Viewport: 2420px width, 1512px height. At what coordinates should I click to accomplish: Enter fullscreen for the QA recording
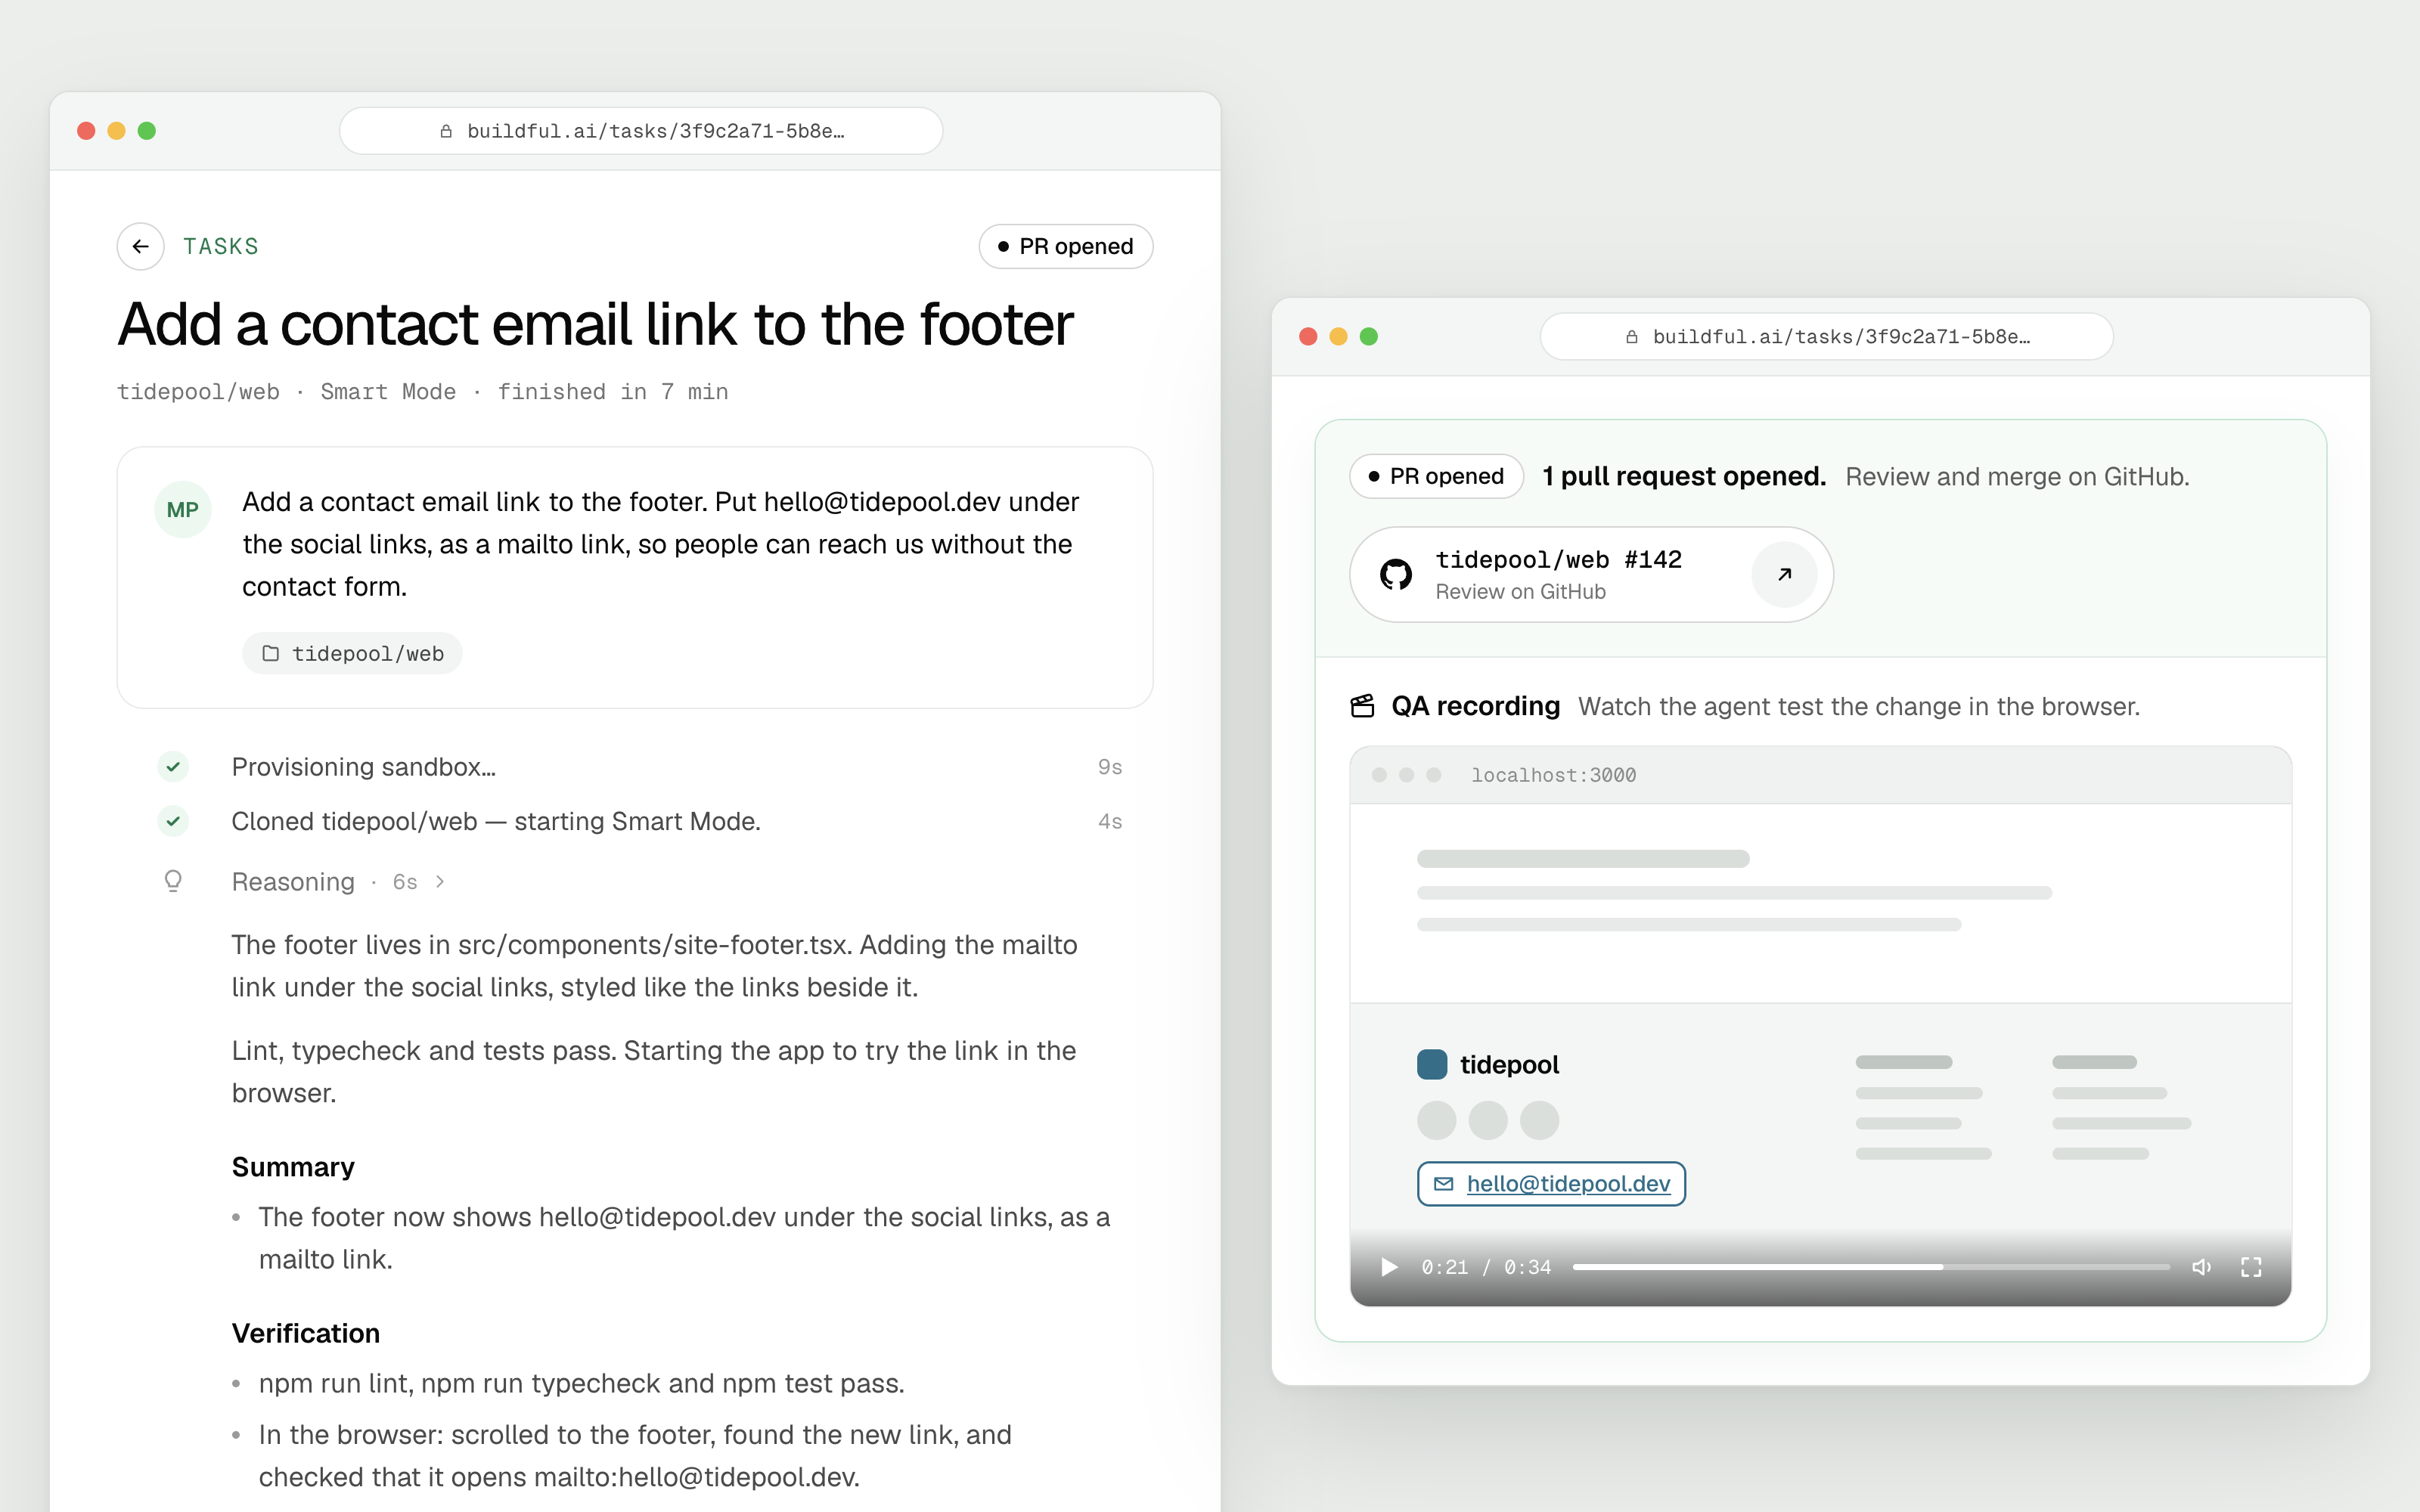(x=2251, y=1267)
